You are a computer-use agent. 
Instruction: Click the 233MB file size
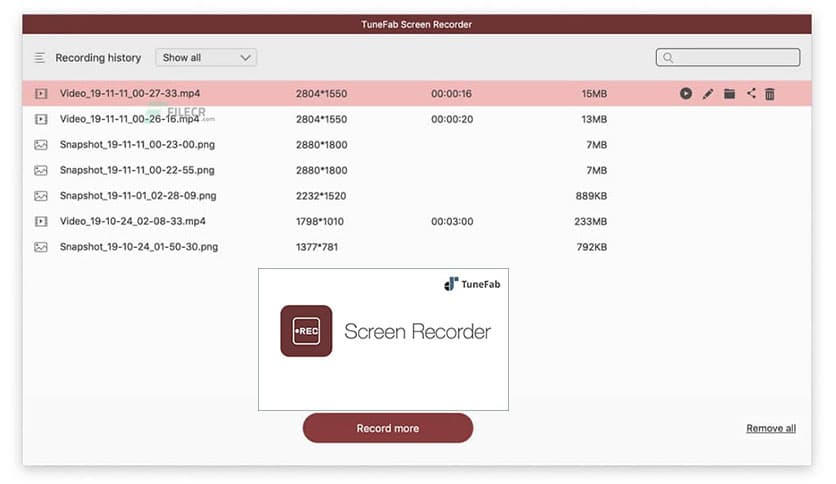(590, 221)
